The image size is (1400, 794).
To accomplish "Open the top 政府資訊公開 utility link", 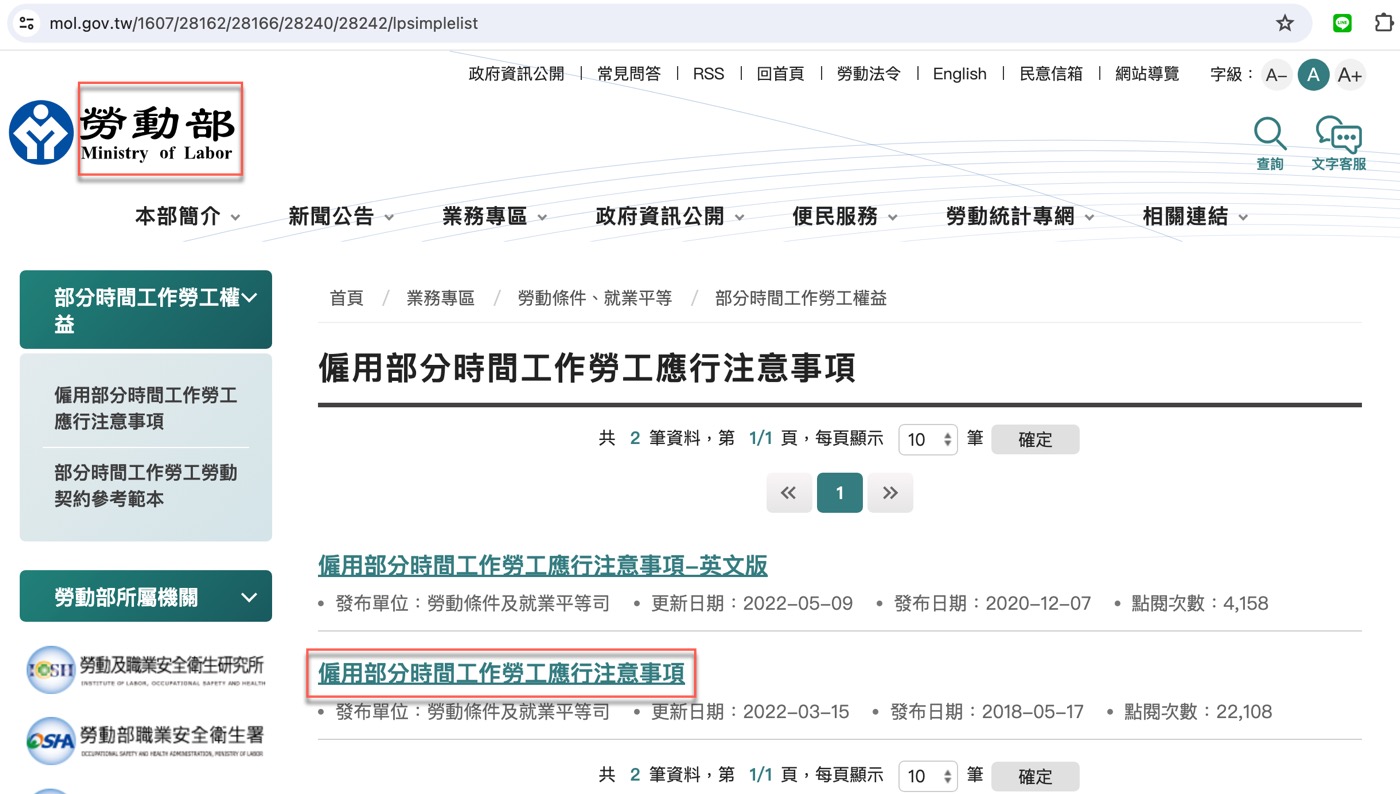I will 516,74.
